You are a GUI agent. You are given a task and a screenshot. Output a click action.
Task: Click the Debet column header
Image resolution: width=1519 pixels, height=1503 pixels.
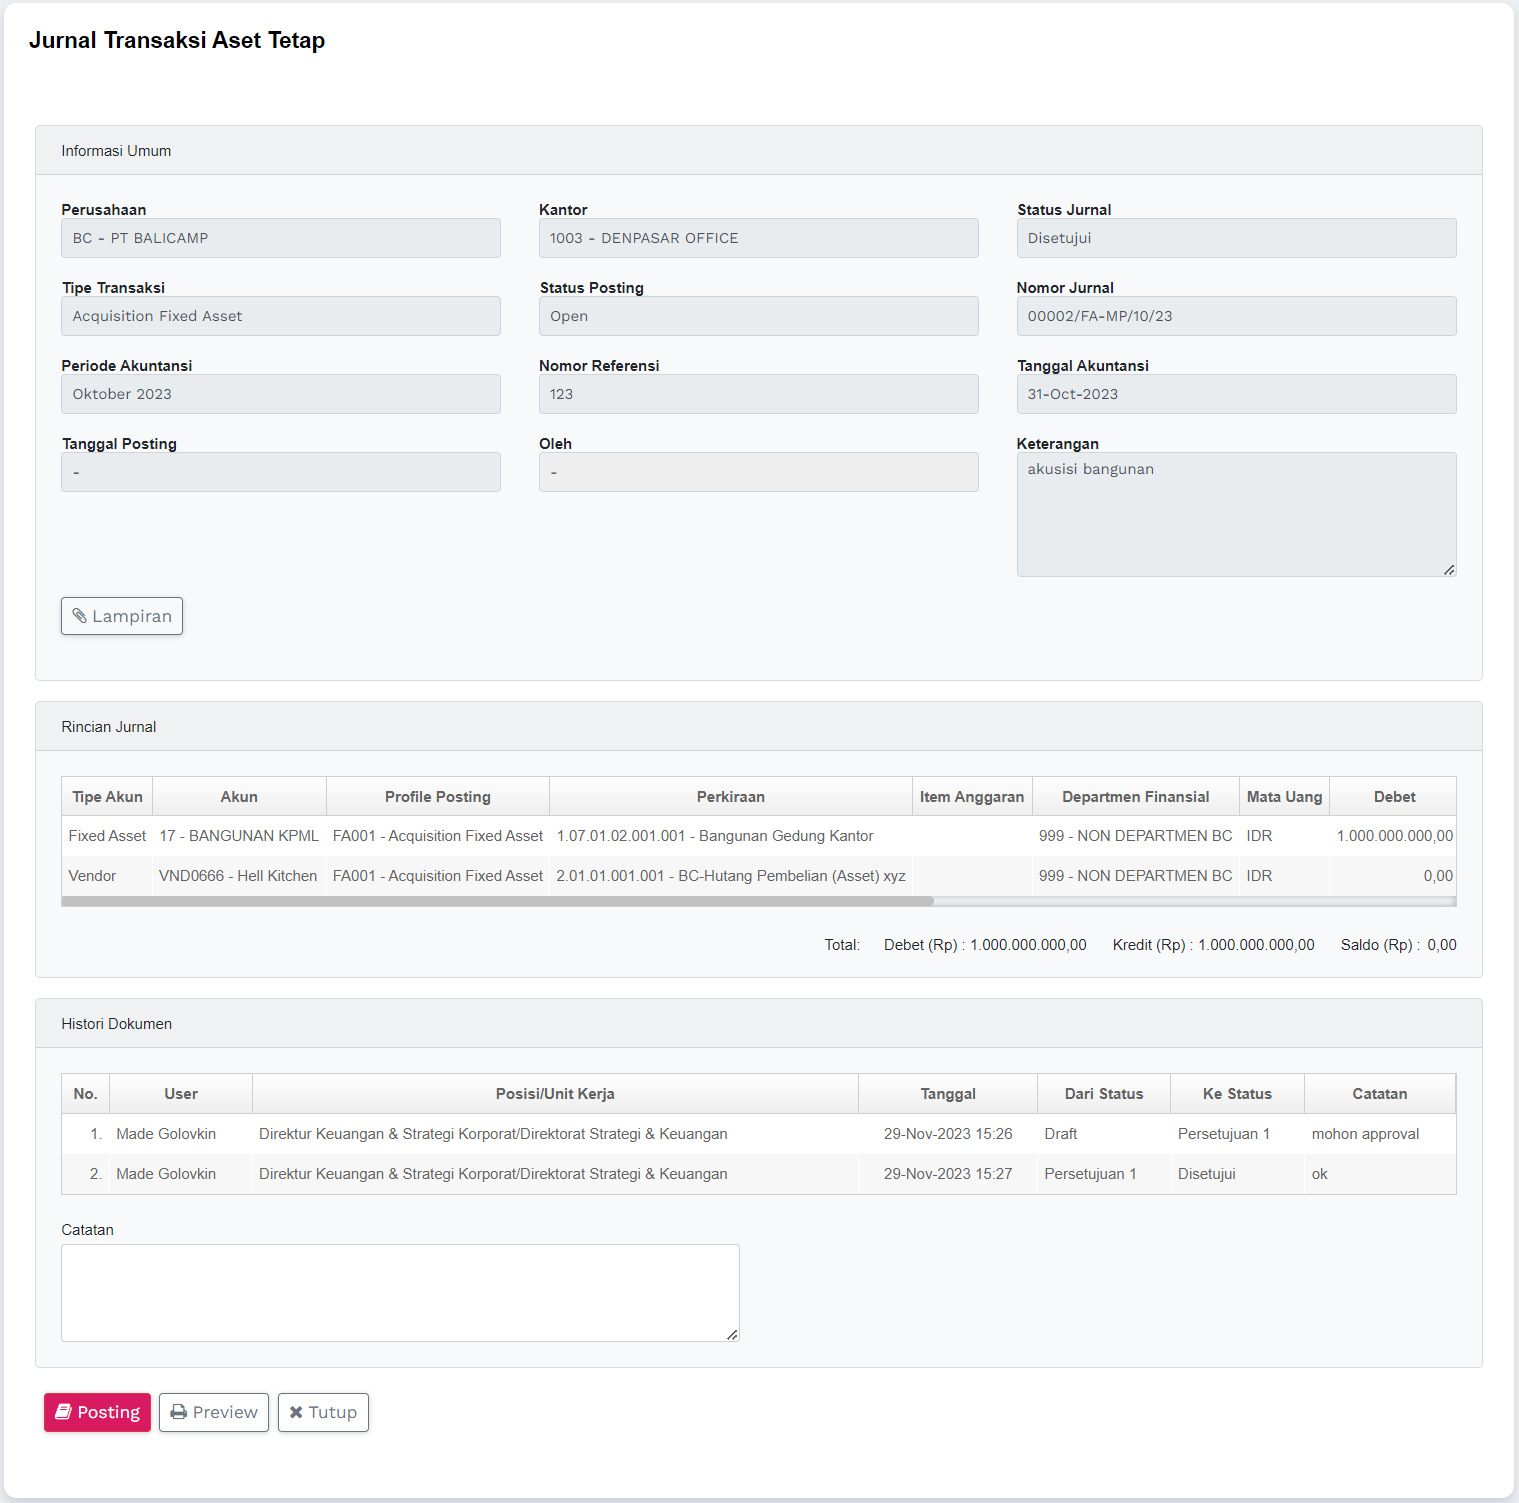click(x=1394, y=797)
